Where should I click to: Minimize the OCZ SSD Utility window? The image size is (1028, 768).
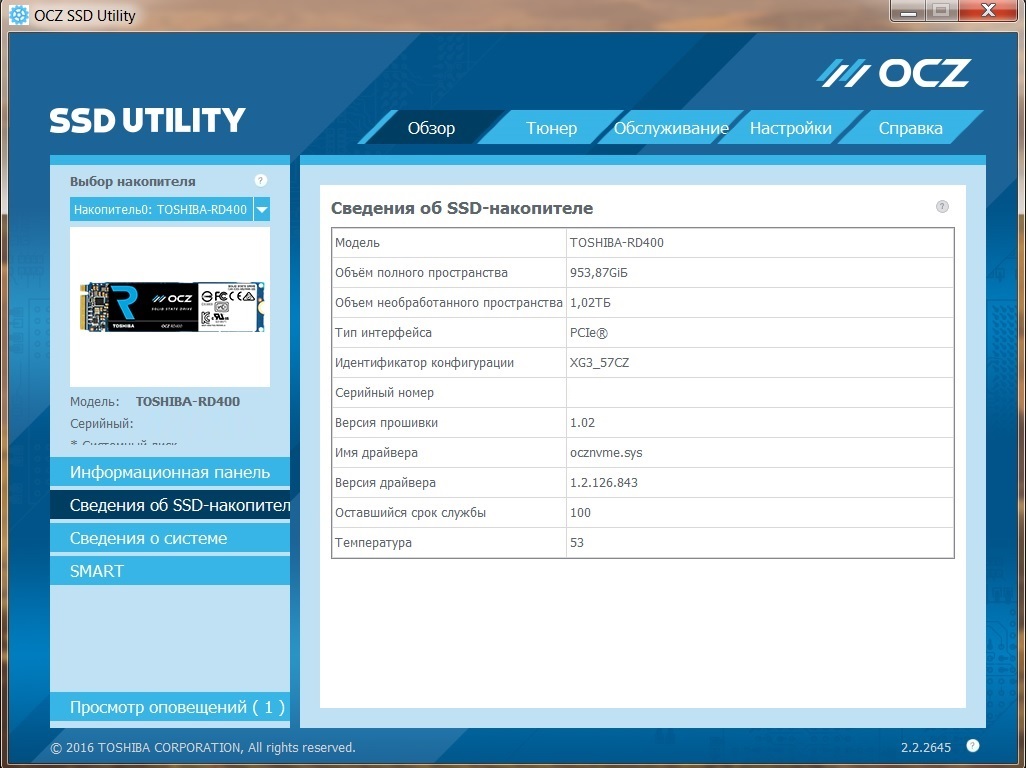pyautogui.click(x=908, y=11)
